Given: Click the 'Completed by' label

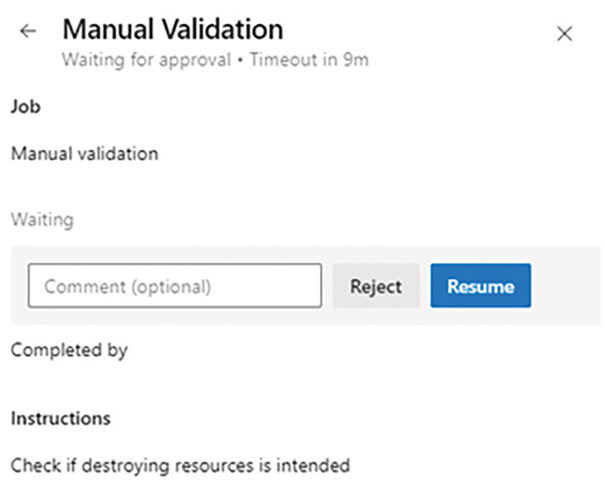Looking at the screenshot, I should [x=69, y=351].
